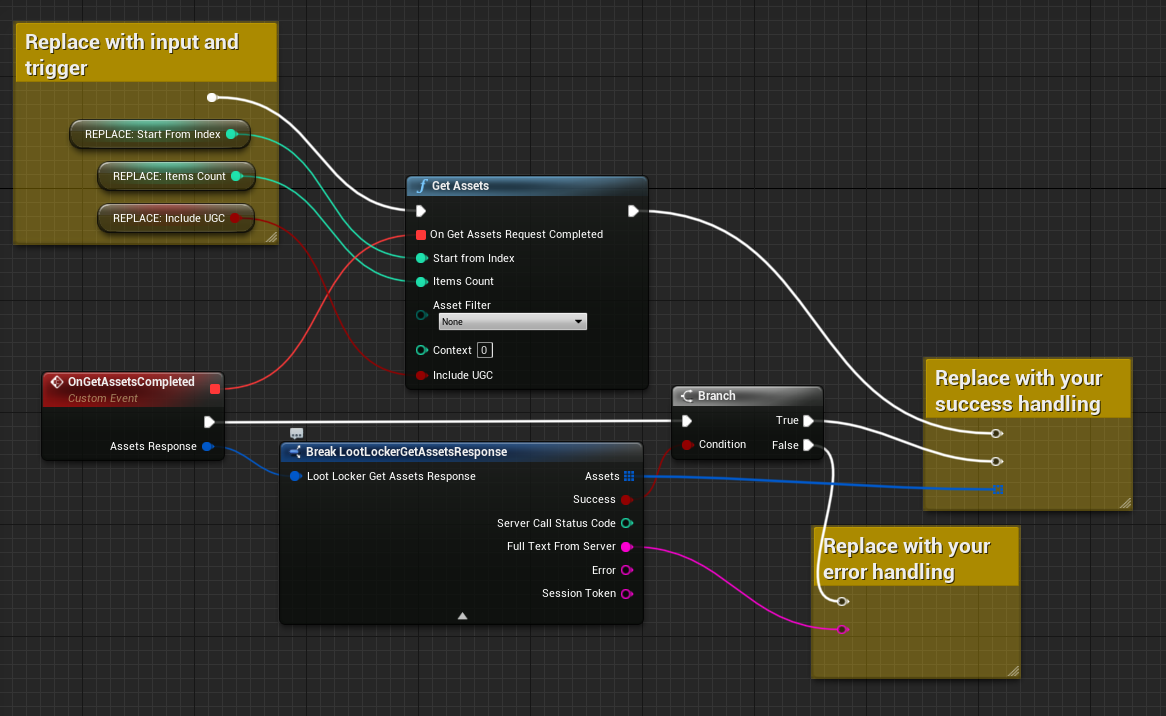Select the REPLACE: Start From Index variable node
Viewport: 1166px width, 716px height.
(x=152, y=134)
